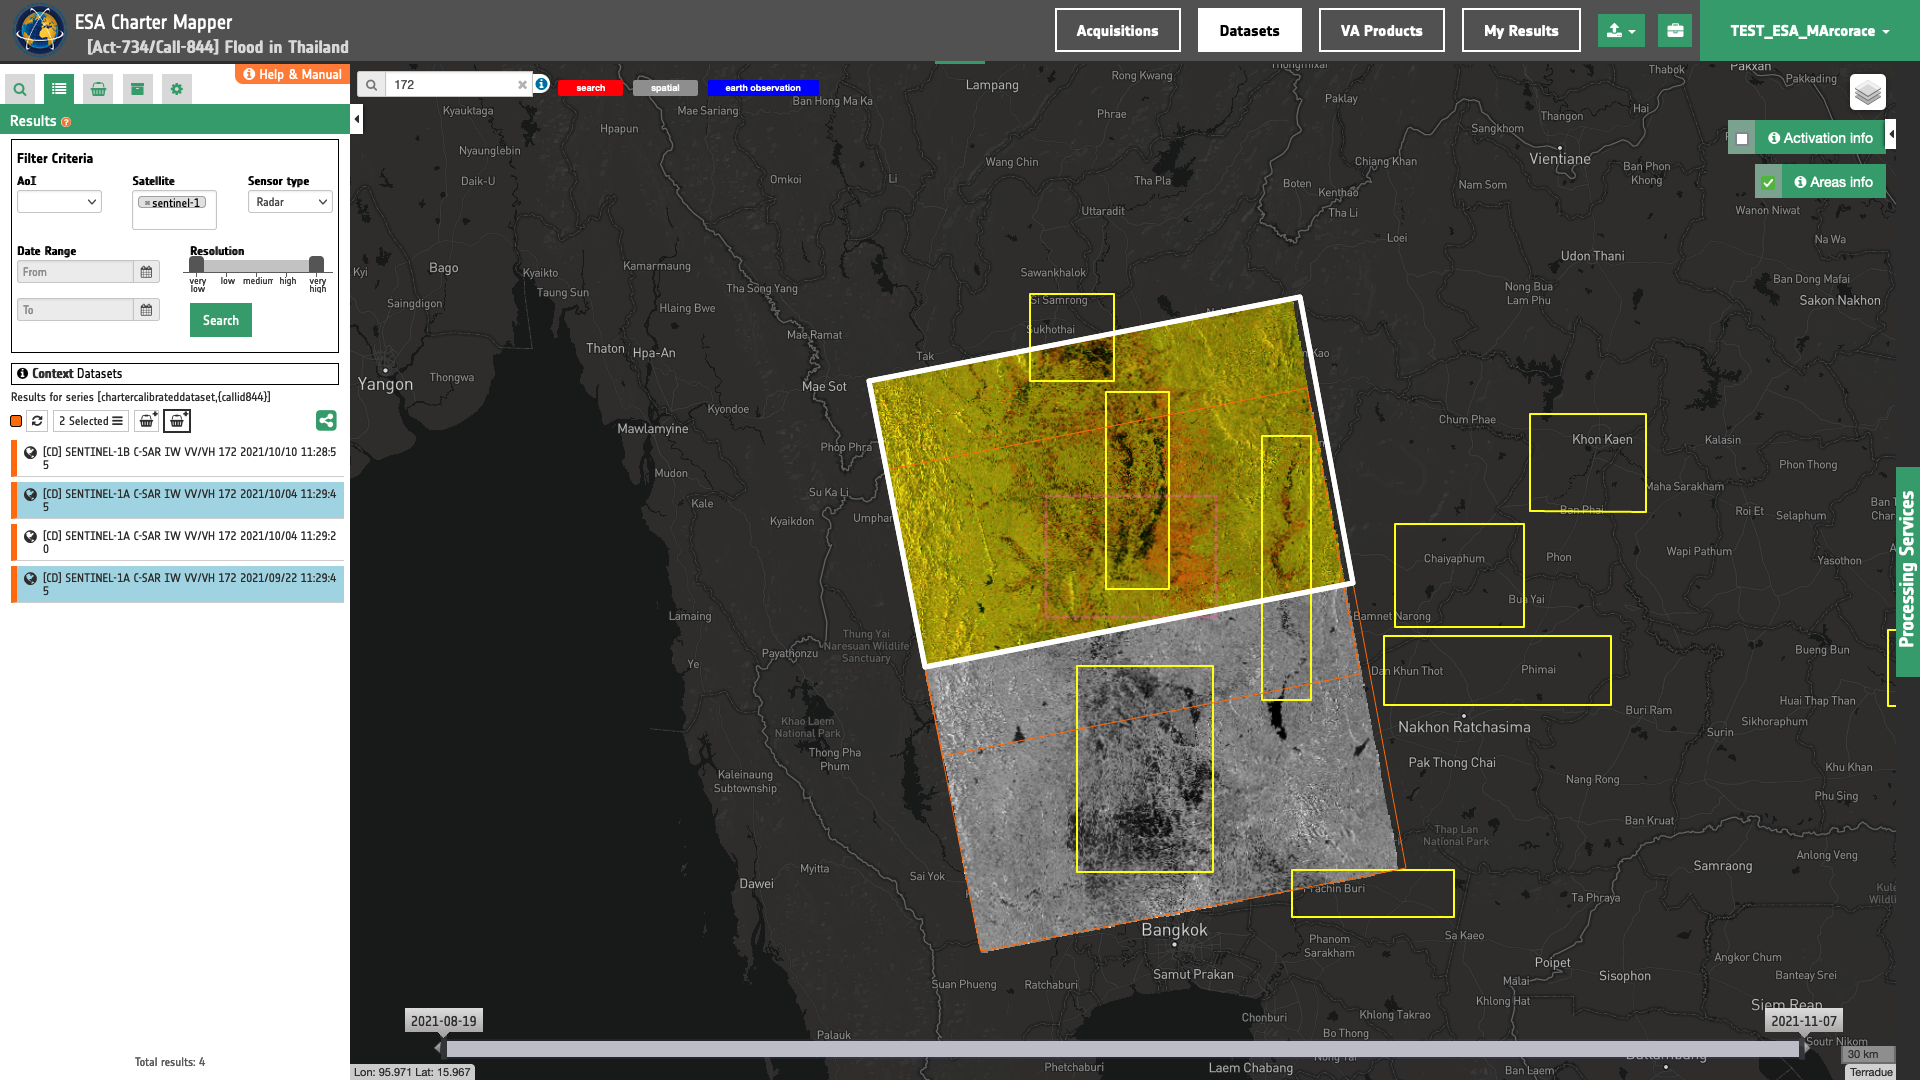Click the Areas info button

[x=1833, y=182]
